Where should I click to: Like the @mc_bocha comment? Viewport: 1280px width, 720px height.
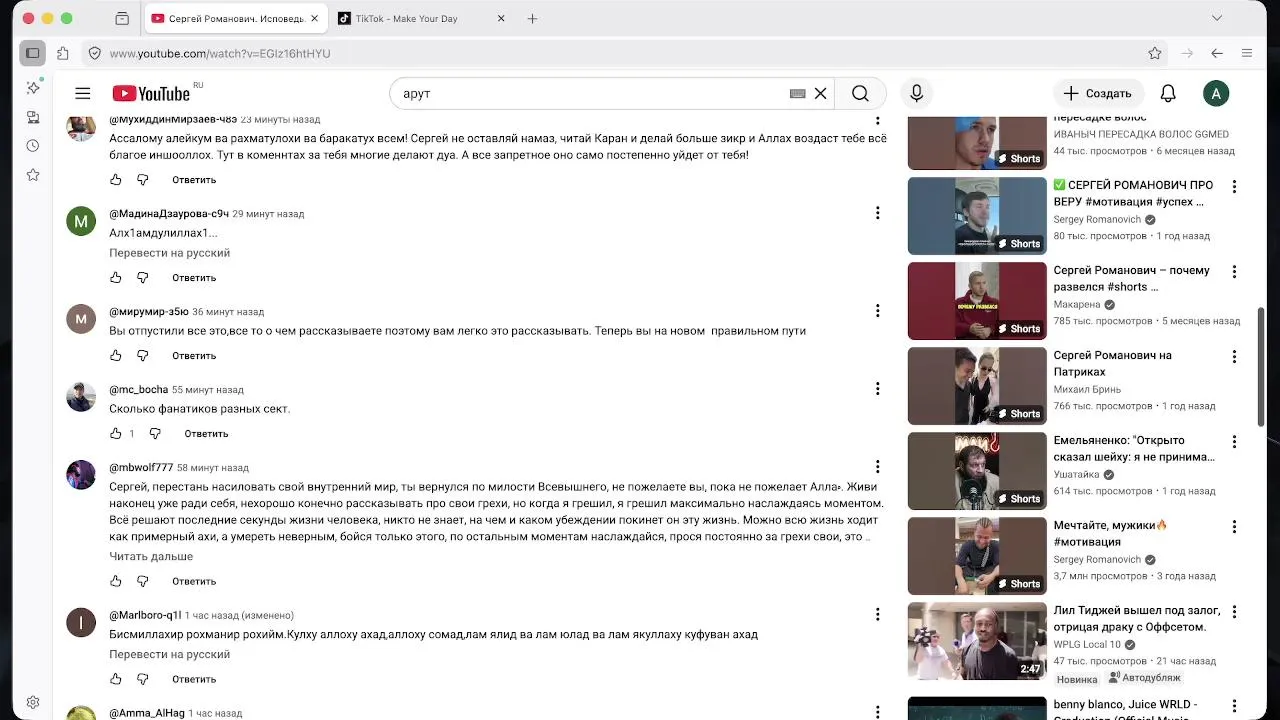(x=116, y=433)
